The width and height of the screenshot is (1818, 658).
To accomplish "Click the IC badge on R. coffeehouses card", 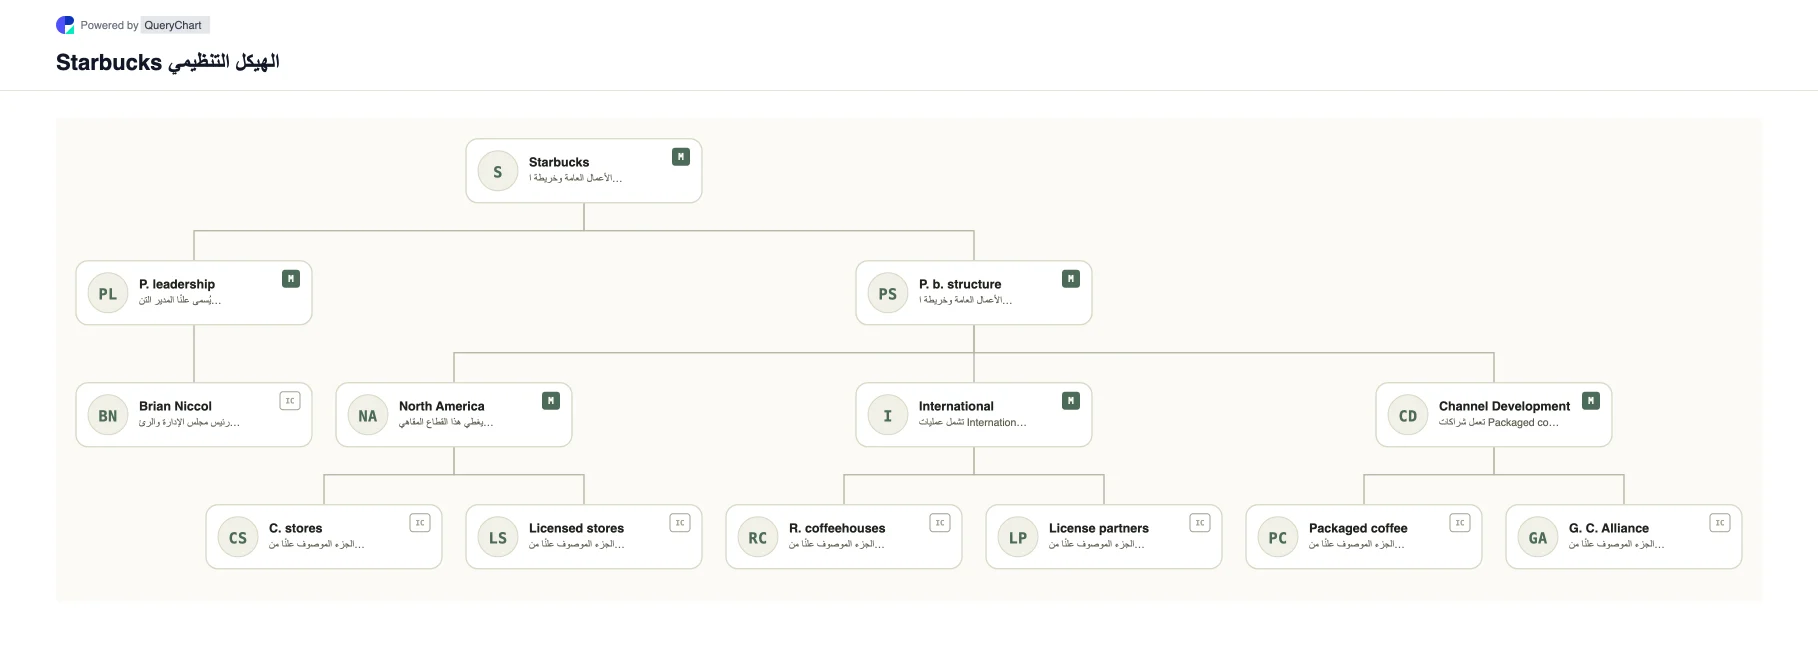I will tap(940, 523).
